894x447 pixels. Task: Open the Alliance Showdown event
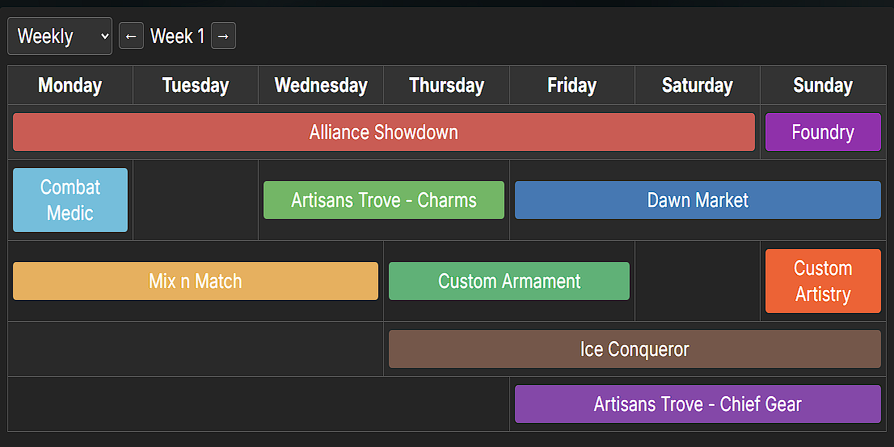tap(383, 132)
